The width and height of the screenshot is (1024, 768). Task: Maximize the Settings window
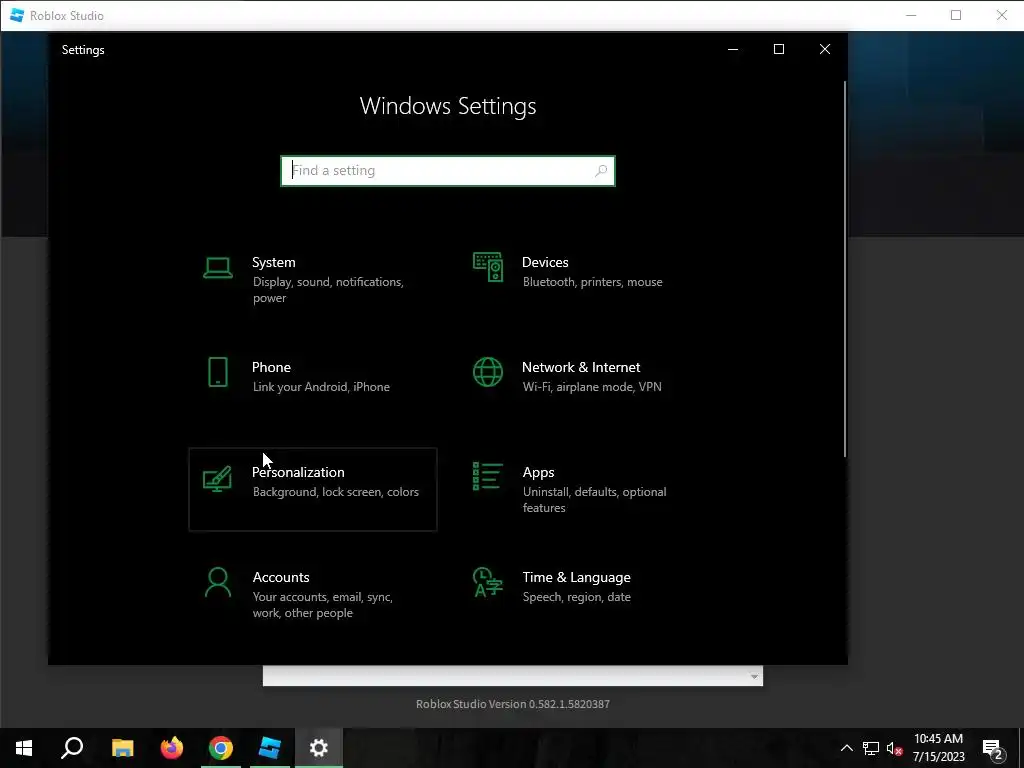click(778, 50)
